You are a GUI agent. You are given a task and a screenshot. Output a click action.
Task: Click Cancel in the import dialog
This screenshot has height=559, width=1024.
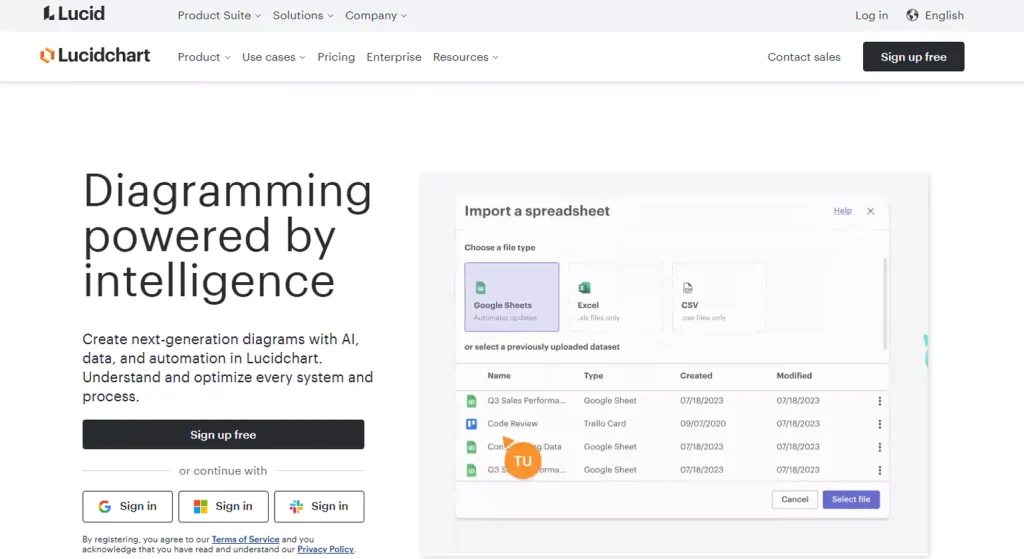point(795,500)
